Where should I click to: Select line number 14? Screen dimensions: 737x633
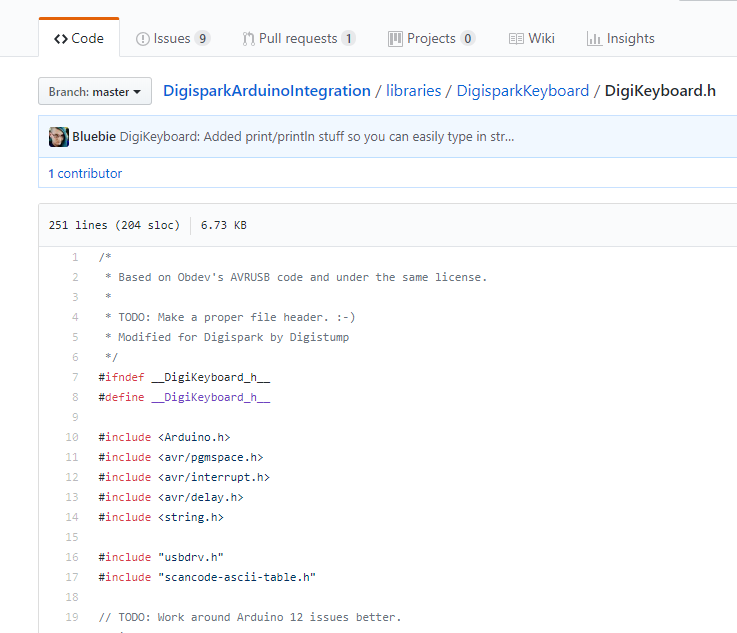pyautogui.click(x=72, y=517)
